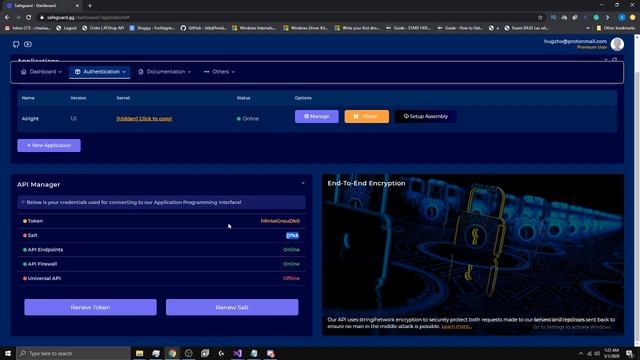640x360 pixels.
Task: Open the Authentication dropdown menu
Action: 100,72
